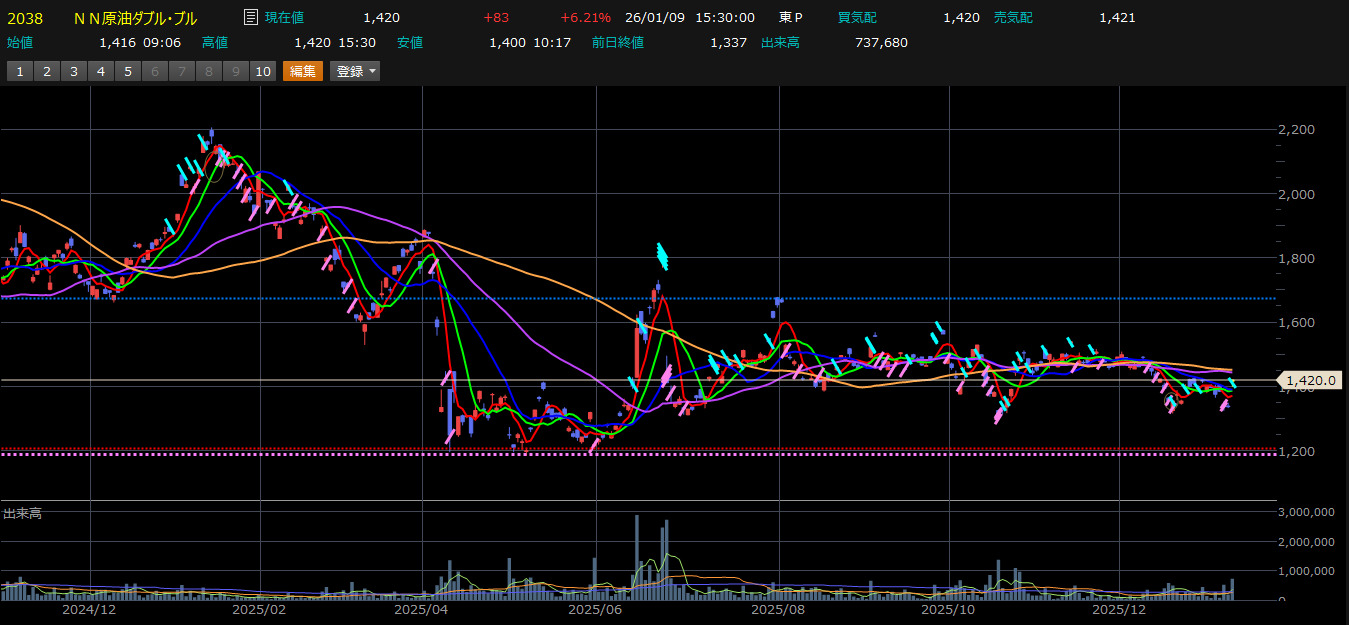Click the 2025/10 date label on time axis

tap(948, 608)
